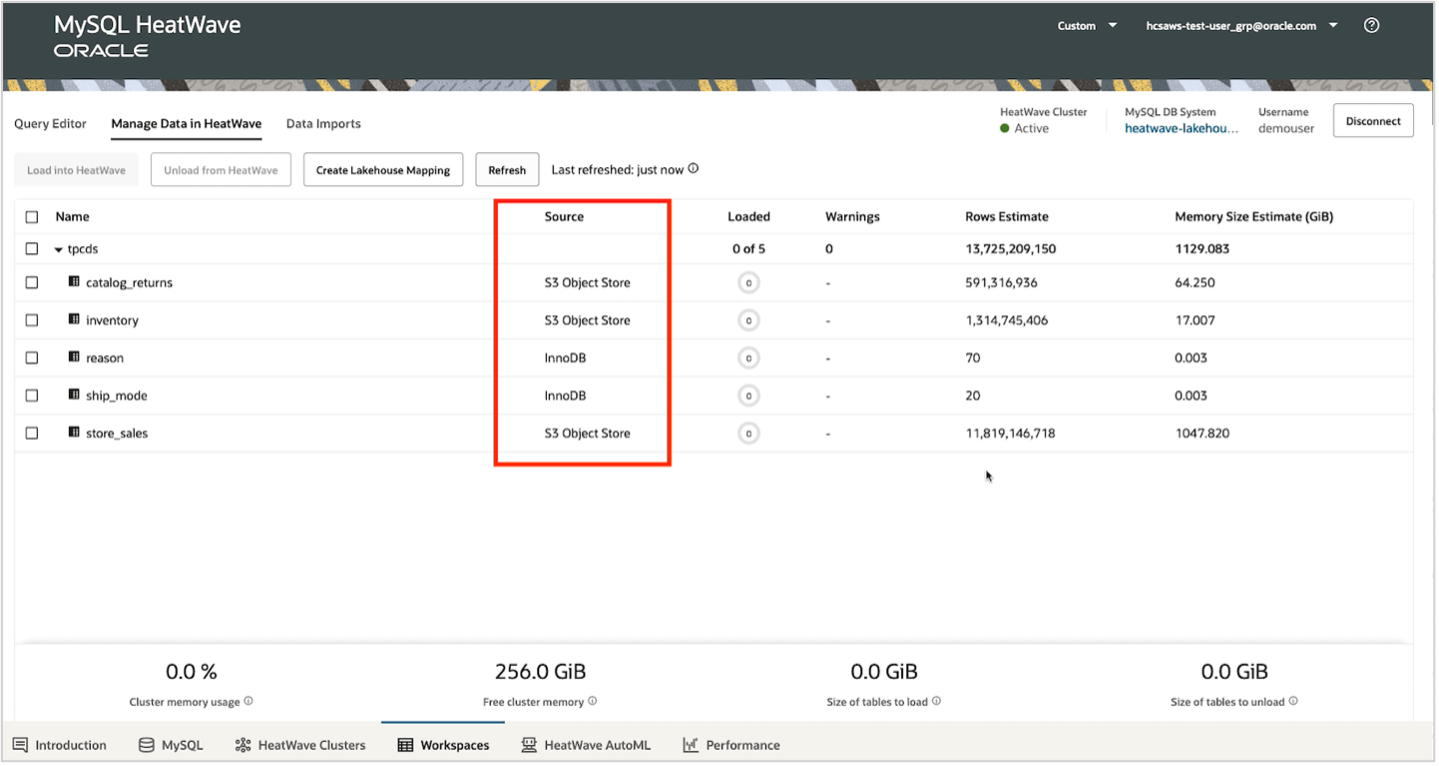
Task: Open the Workspaces panel icon
Action: [x=404, y=744]
